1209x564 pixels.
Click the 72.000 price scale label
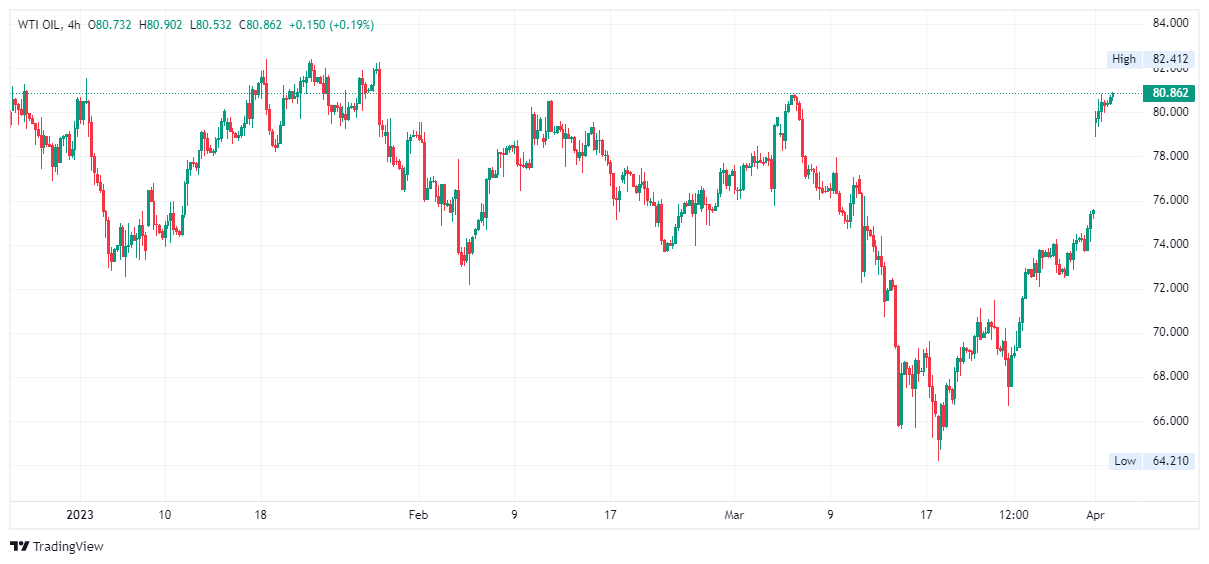1170,288
